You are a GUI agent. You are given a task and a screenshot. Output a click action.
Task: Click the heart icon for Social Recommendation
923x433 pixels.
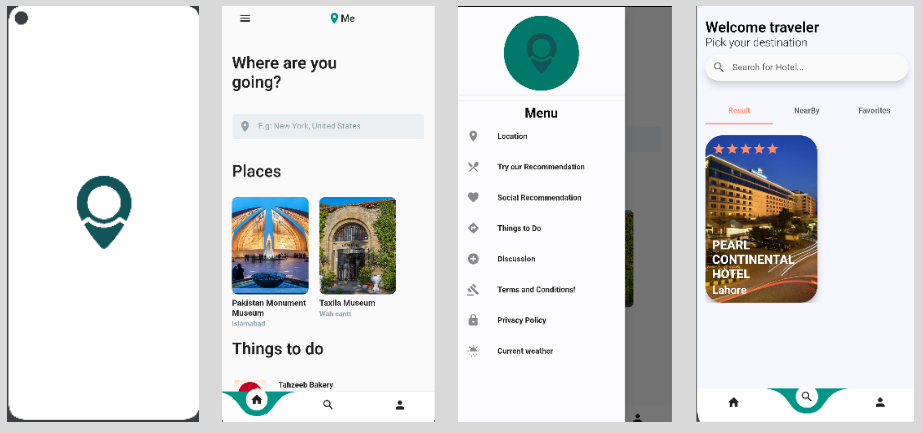point(473,198)
